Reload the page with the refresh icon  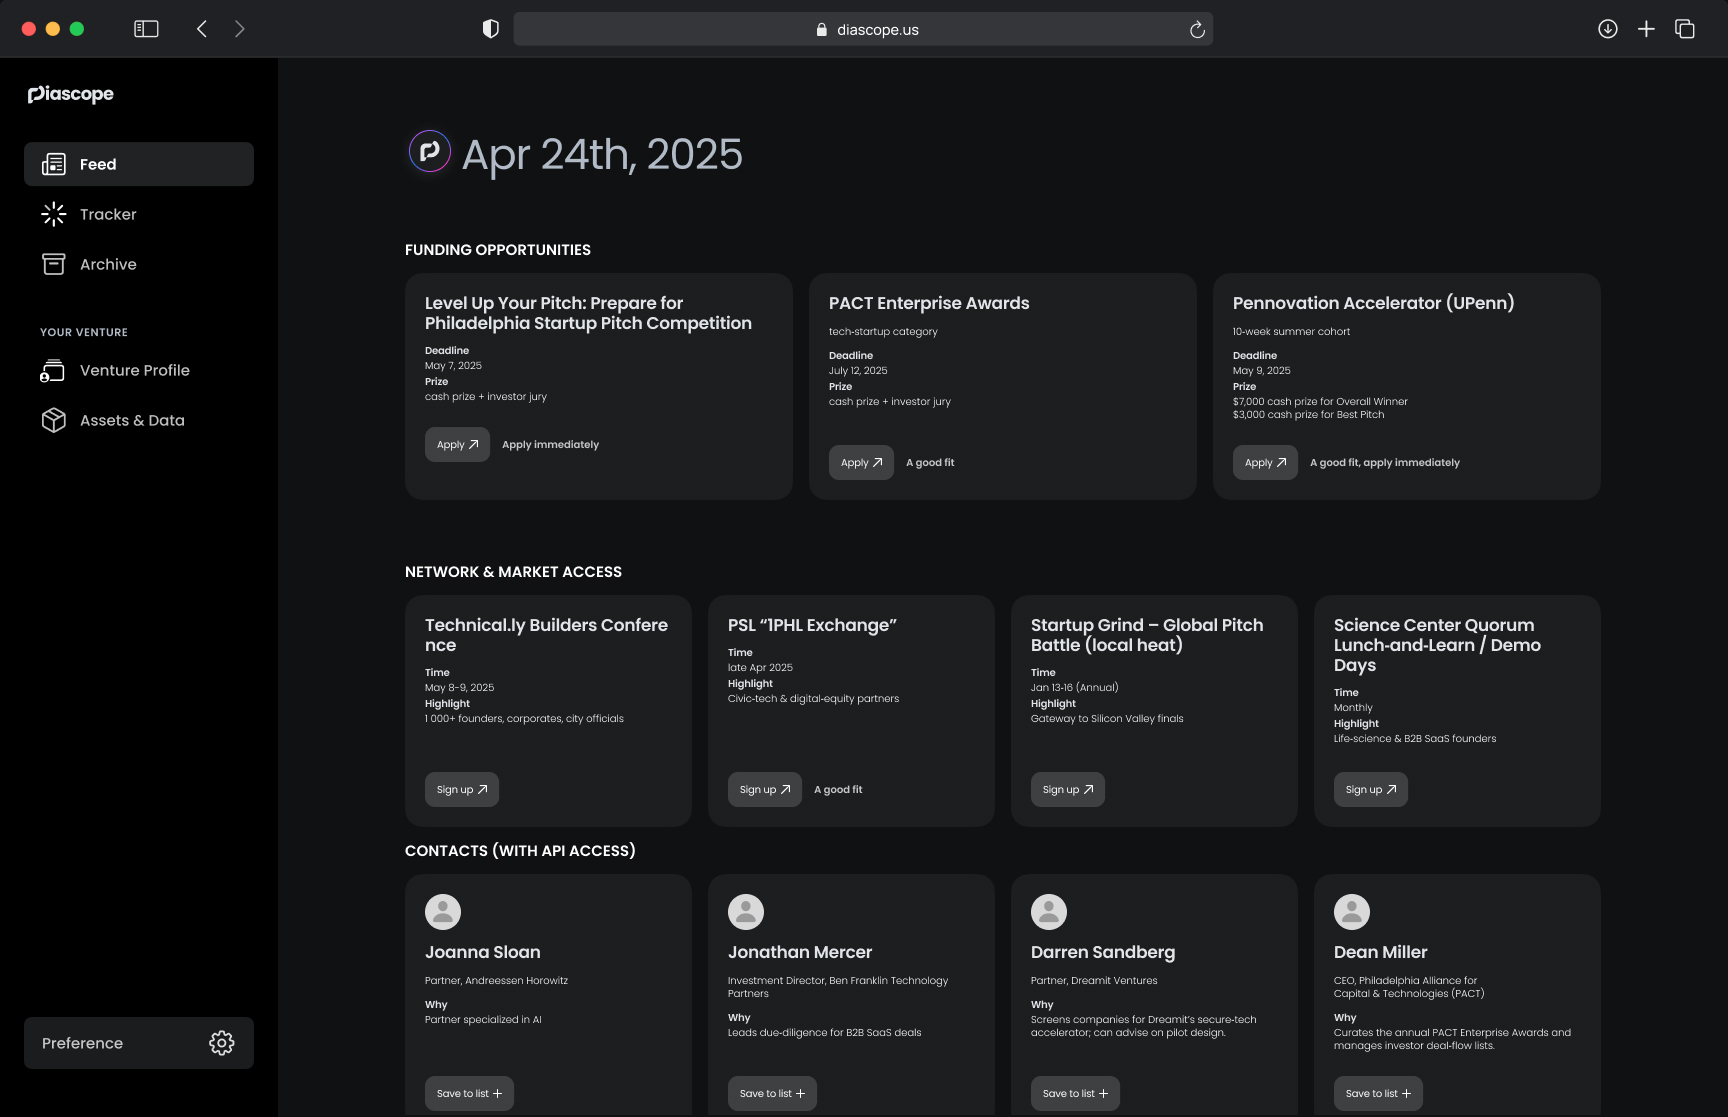(x=1197, y=30)
